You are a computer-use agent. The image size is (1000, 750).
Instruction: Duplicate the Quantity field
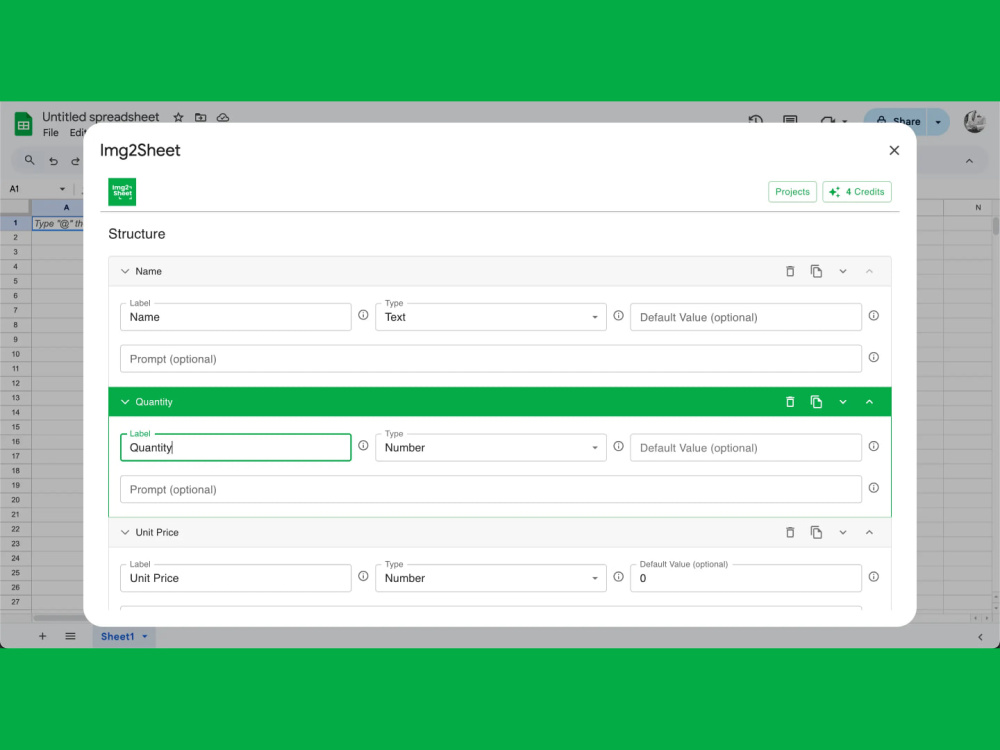pos(816,402)
